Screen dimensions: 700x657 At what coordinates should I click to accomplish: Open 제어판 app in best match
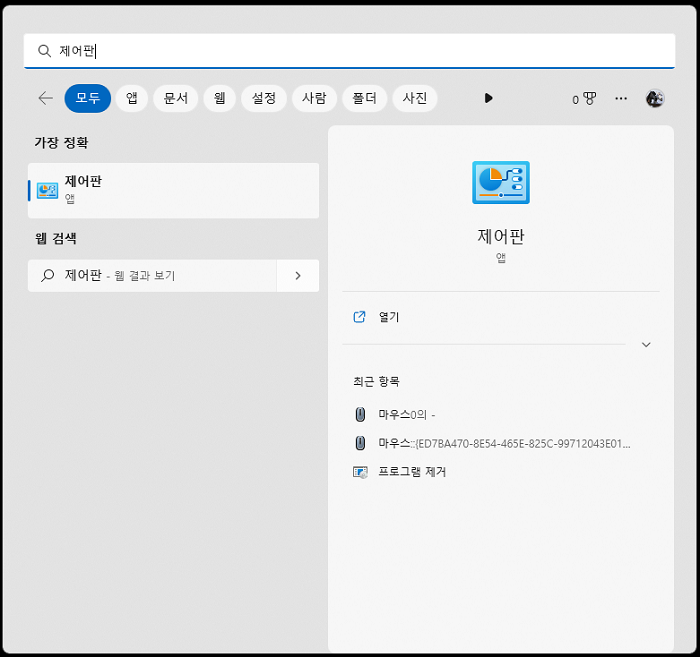pos(173,191)
